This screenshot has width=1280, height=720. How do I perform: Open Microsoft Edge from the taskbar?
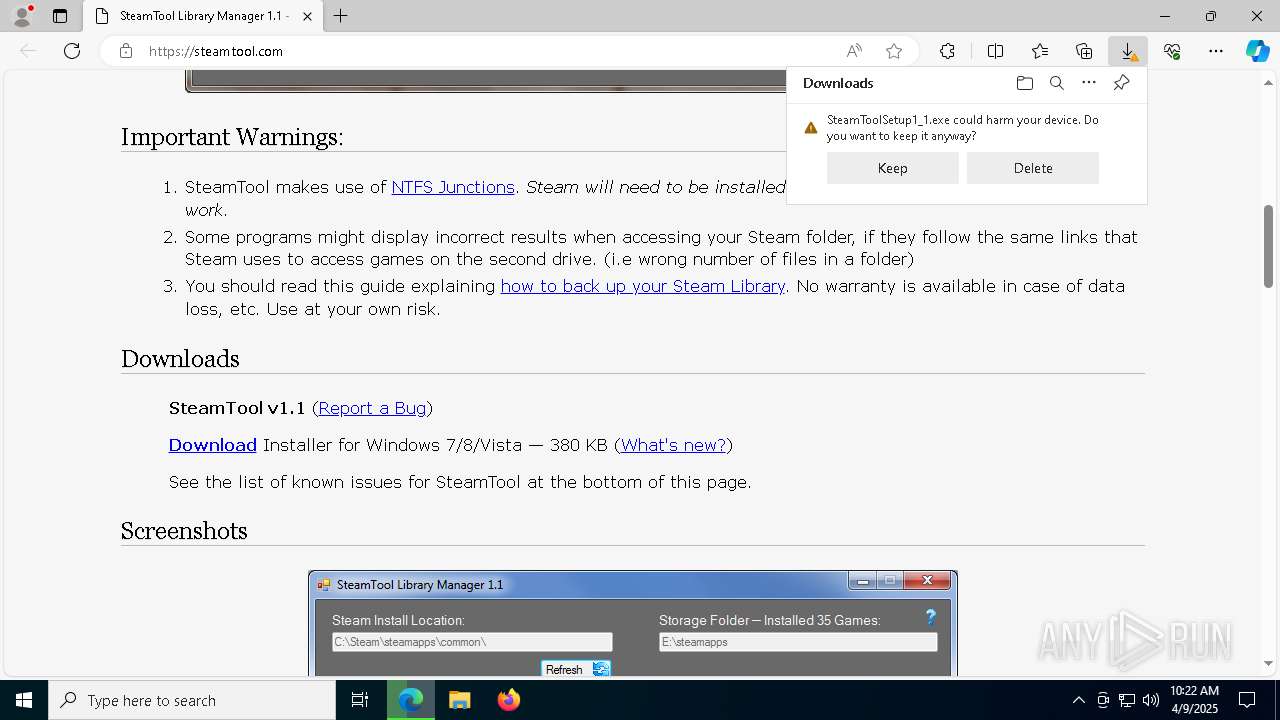[411, 700]
